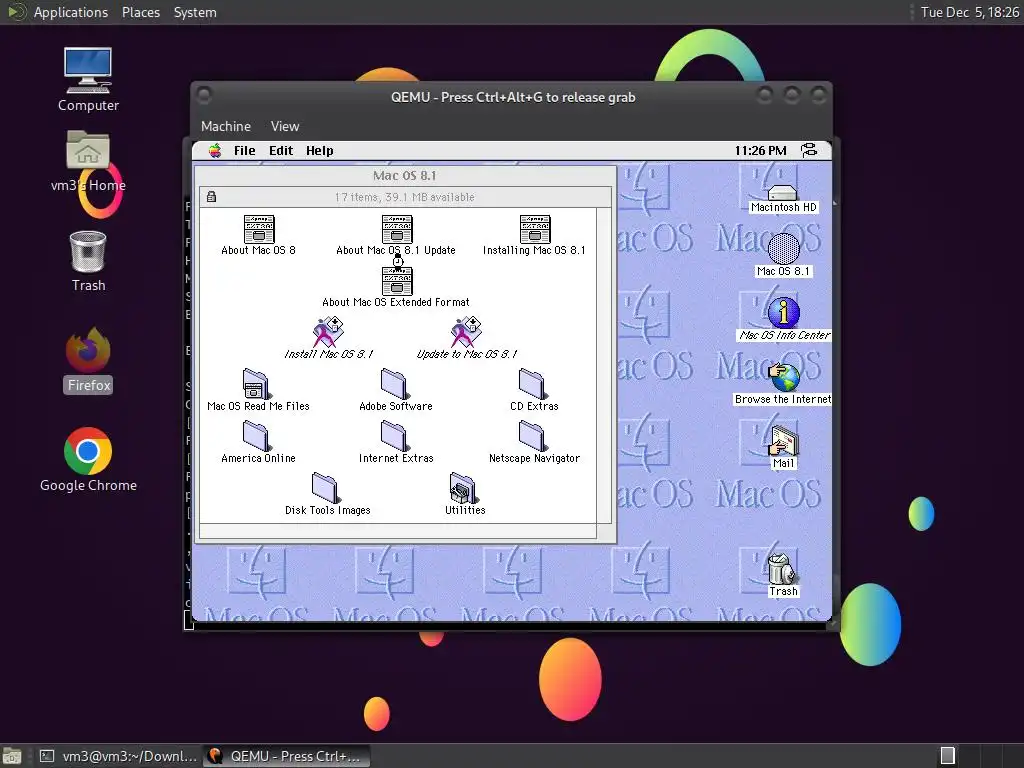Click the application switcher icon beside the clock
This screenshot has height=768, width=1024.
click(809, 151)
